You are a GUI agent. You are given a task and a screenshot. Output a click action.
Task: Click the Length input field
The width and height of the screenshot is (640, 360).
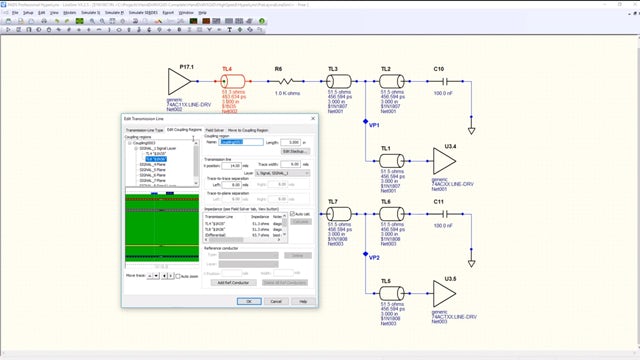click(291, 142)
